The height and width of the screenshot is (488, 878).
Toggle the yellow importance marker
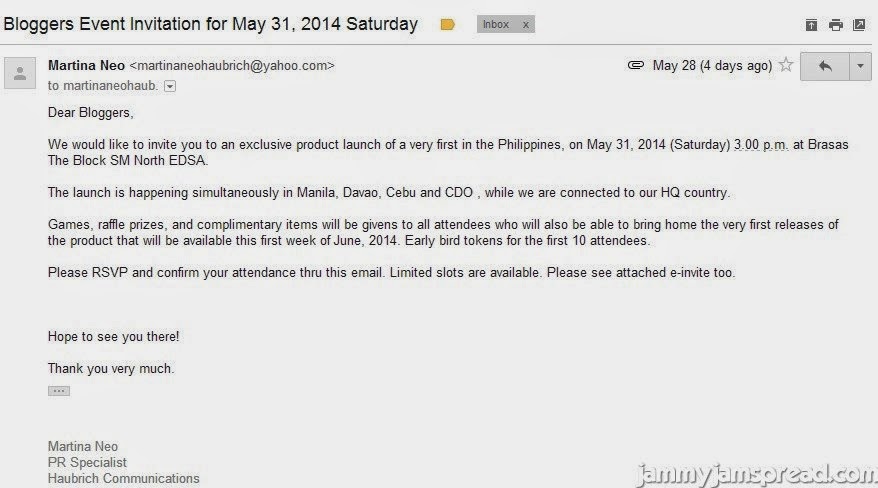coord(447,24)
